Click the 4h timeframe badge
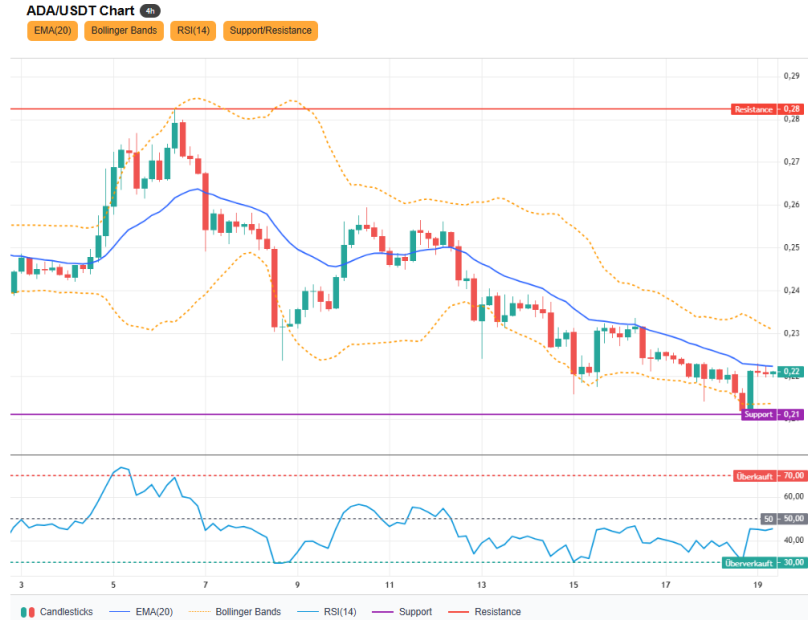The image size is (808, 620). click(150, 11)
